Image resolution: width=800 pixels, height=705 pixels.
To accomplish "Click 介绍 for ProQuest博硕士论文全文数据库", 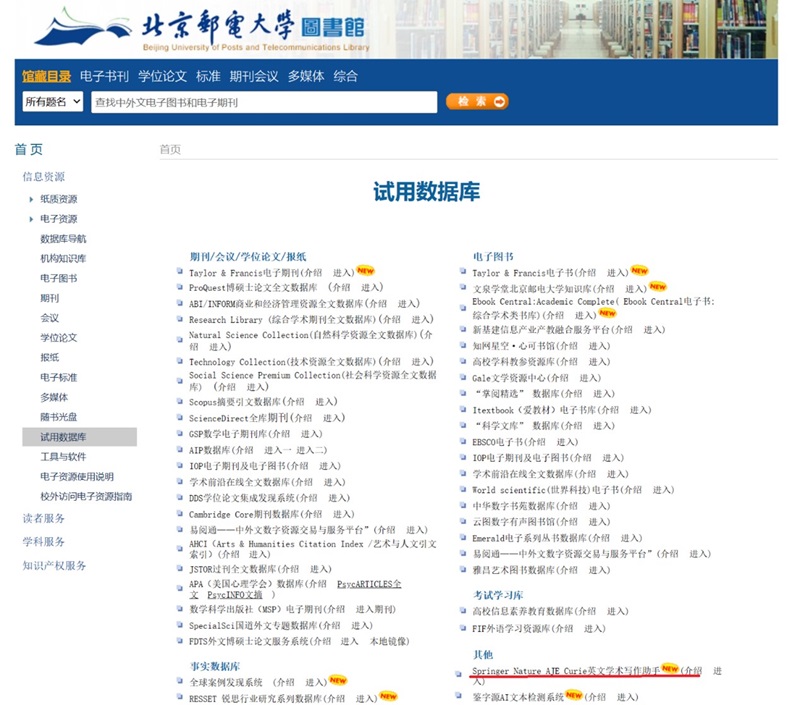I will (x=341, y=288).
